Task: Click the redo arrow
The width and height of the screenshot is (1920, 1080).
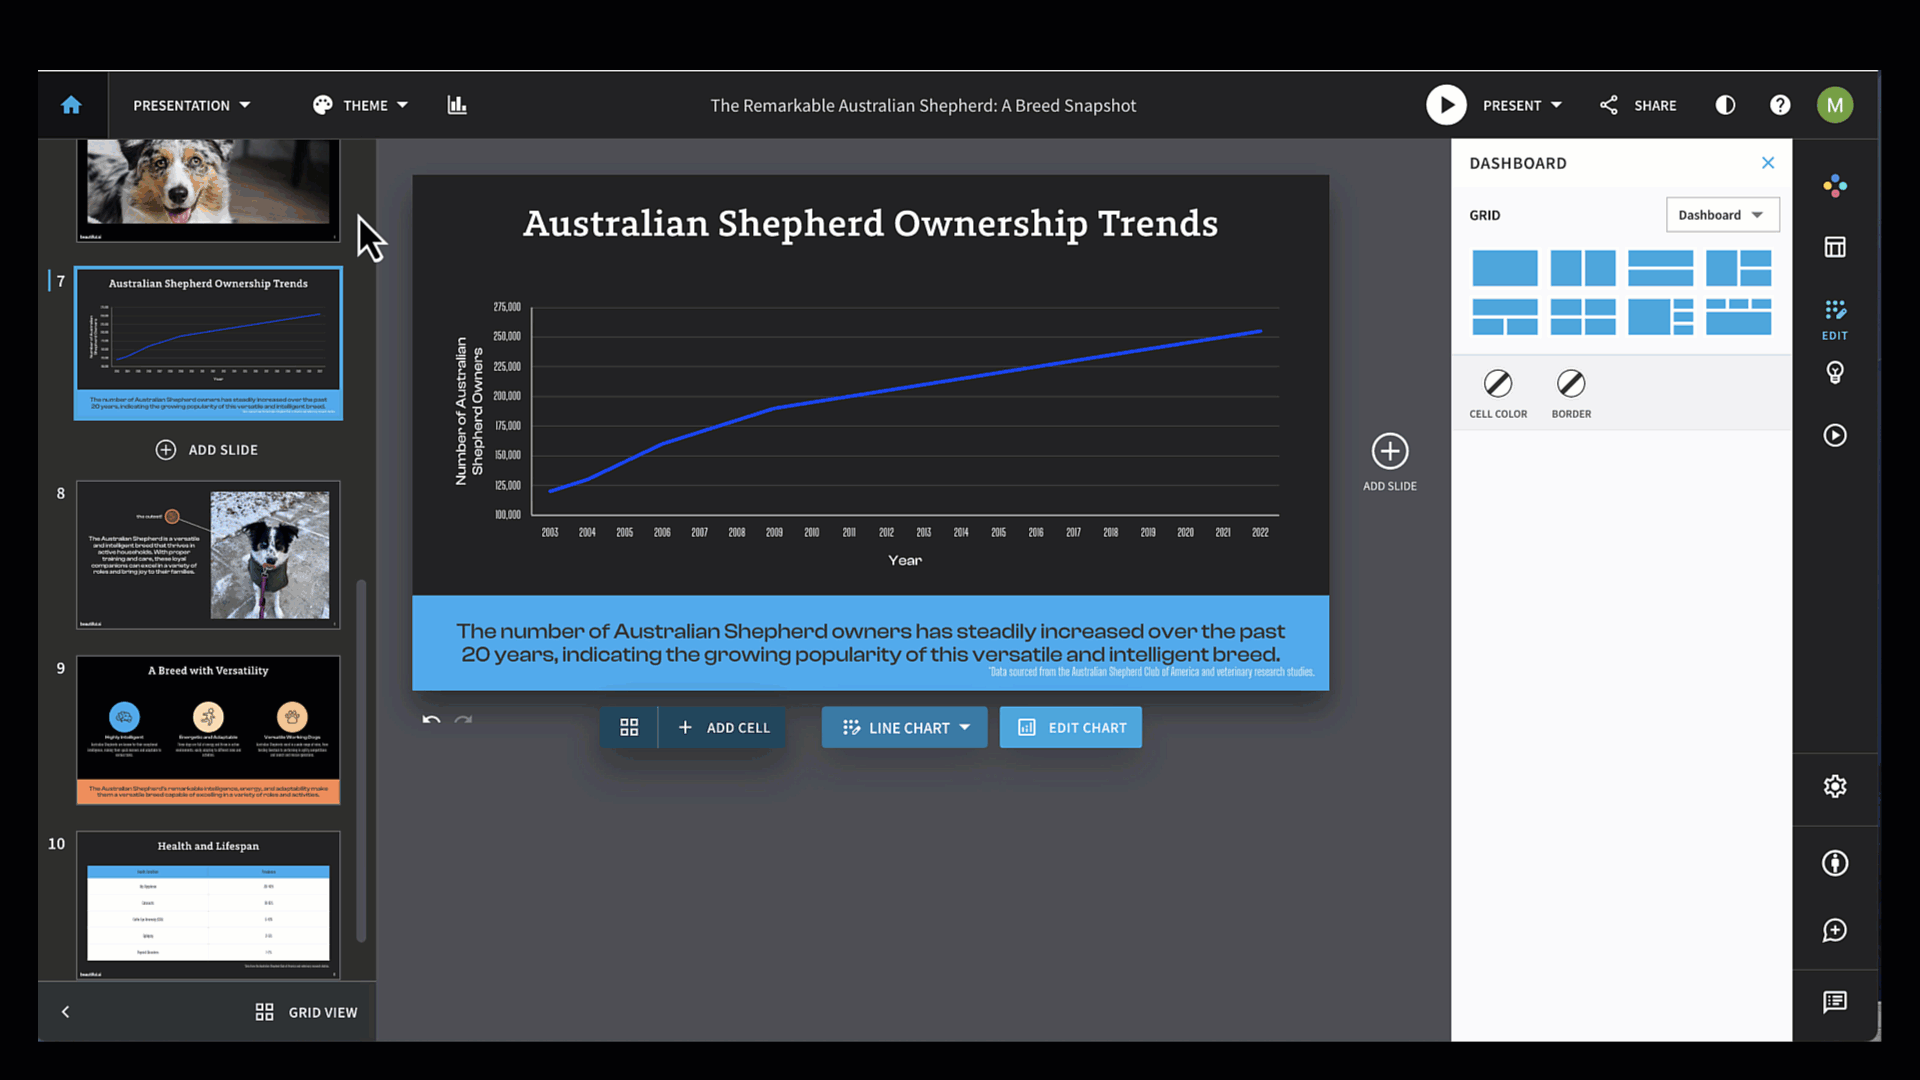Action: [463, 720]
